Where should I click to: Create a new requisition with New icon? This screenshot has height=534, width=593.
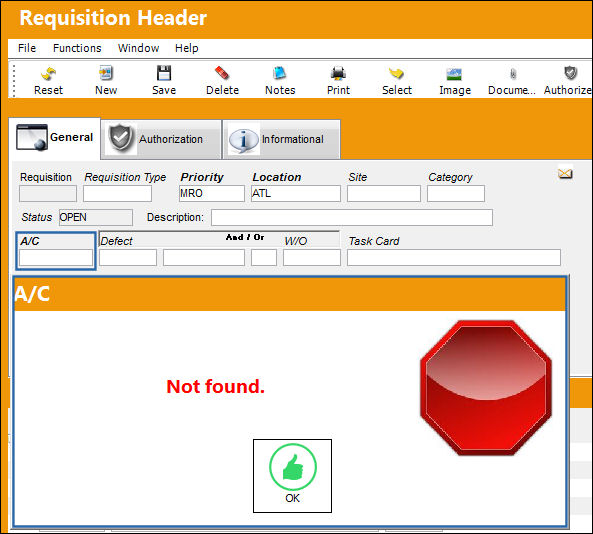point(106,73)
